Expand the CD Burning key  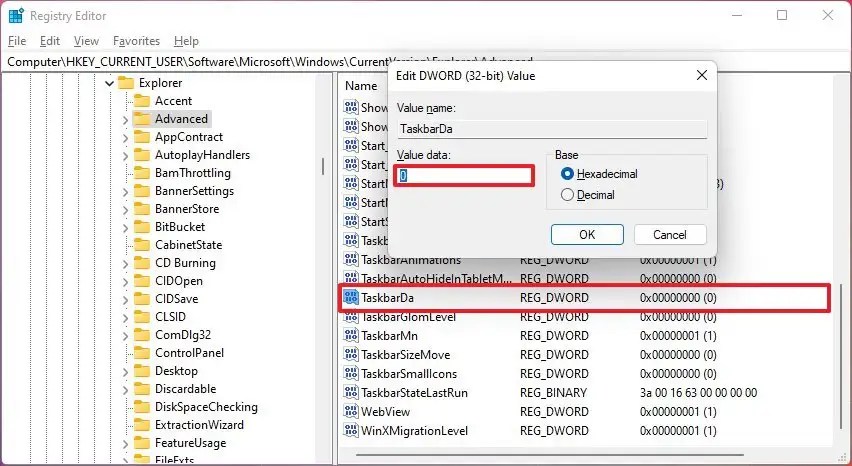[x=126, y=263]
